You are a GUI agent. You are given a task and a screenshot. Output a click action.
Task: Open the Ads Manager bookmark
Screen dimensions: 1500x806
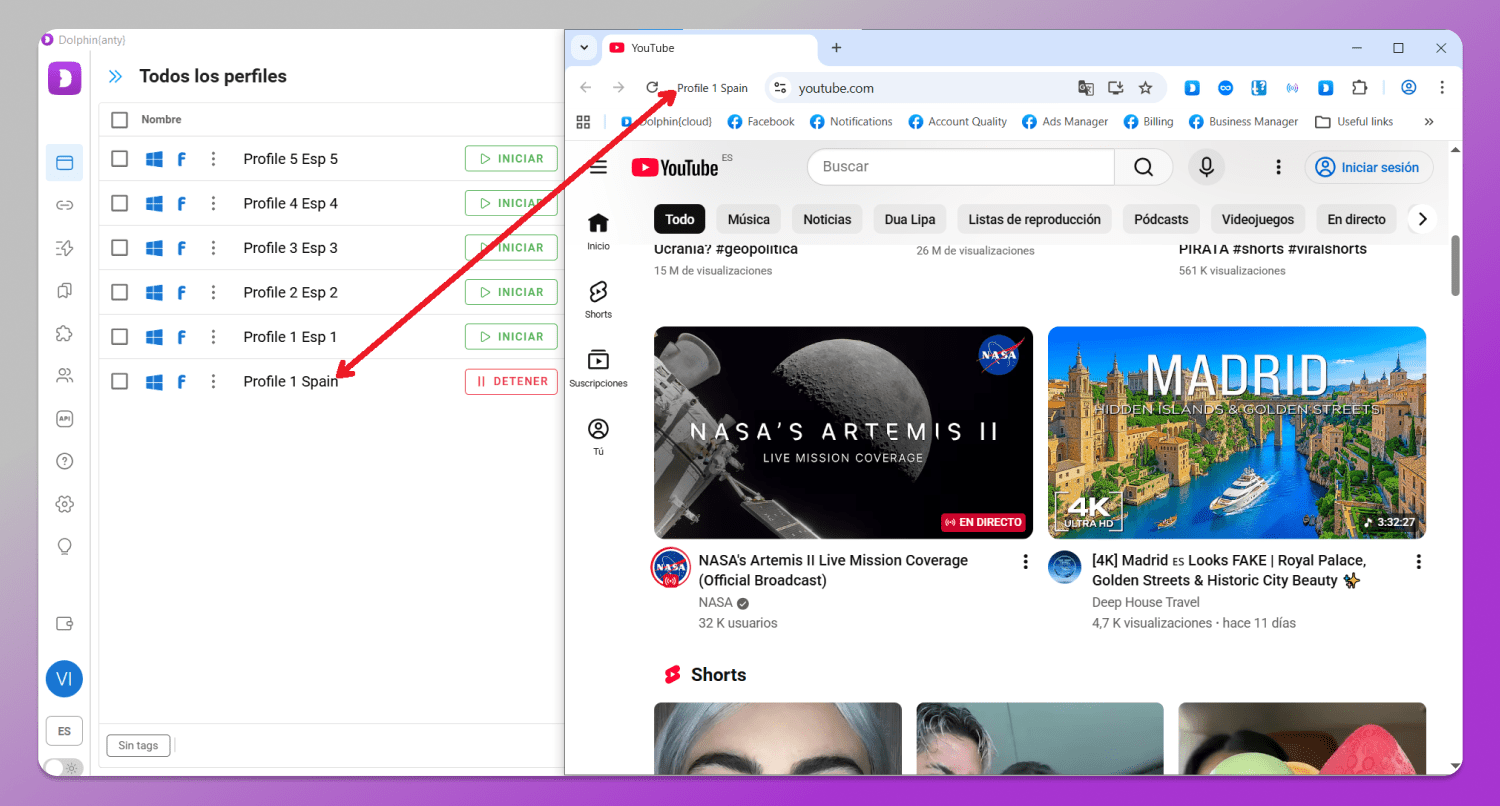1065,122
